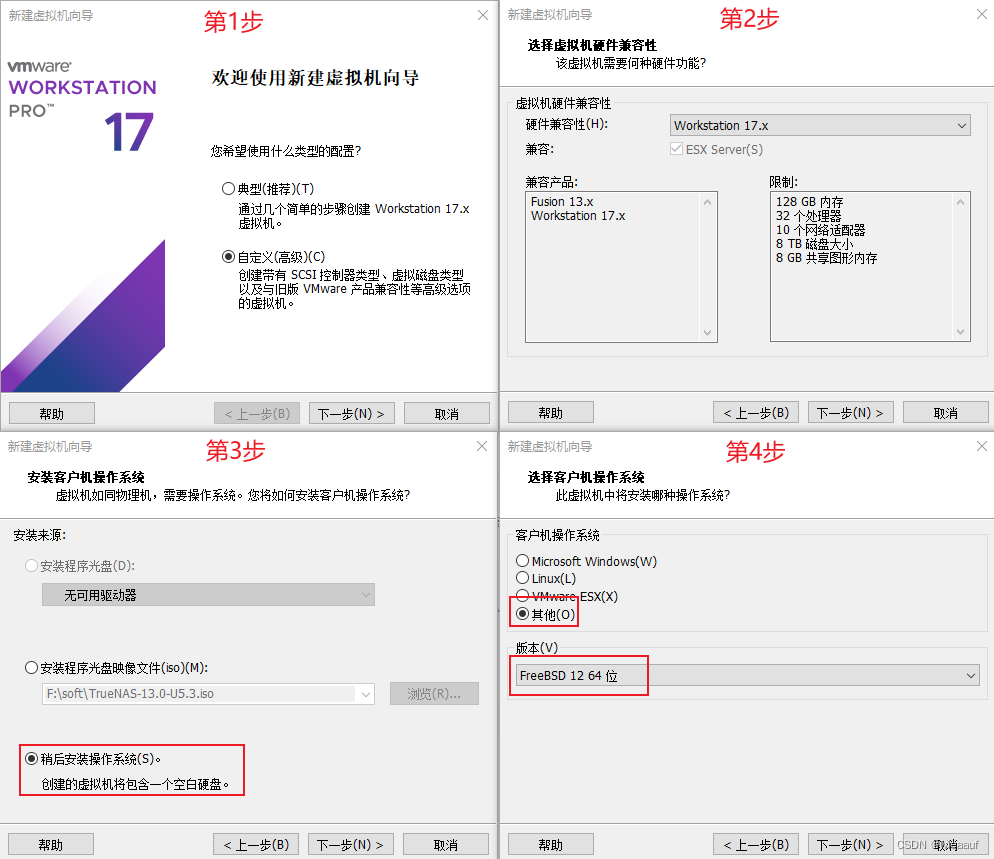Click 下一步 button in step 2 wizard
994x859 pixels.
[850, 413]
